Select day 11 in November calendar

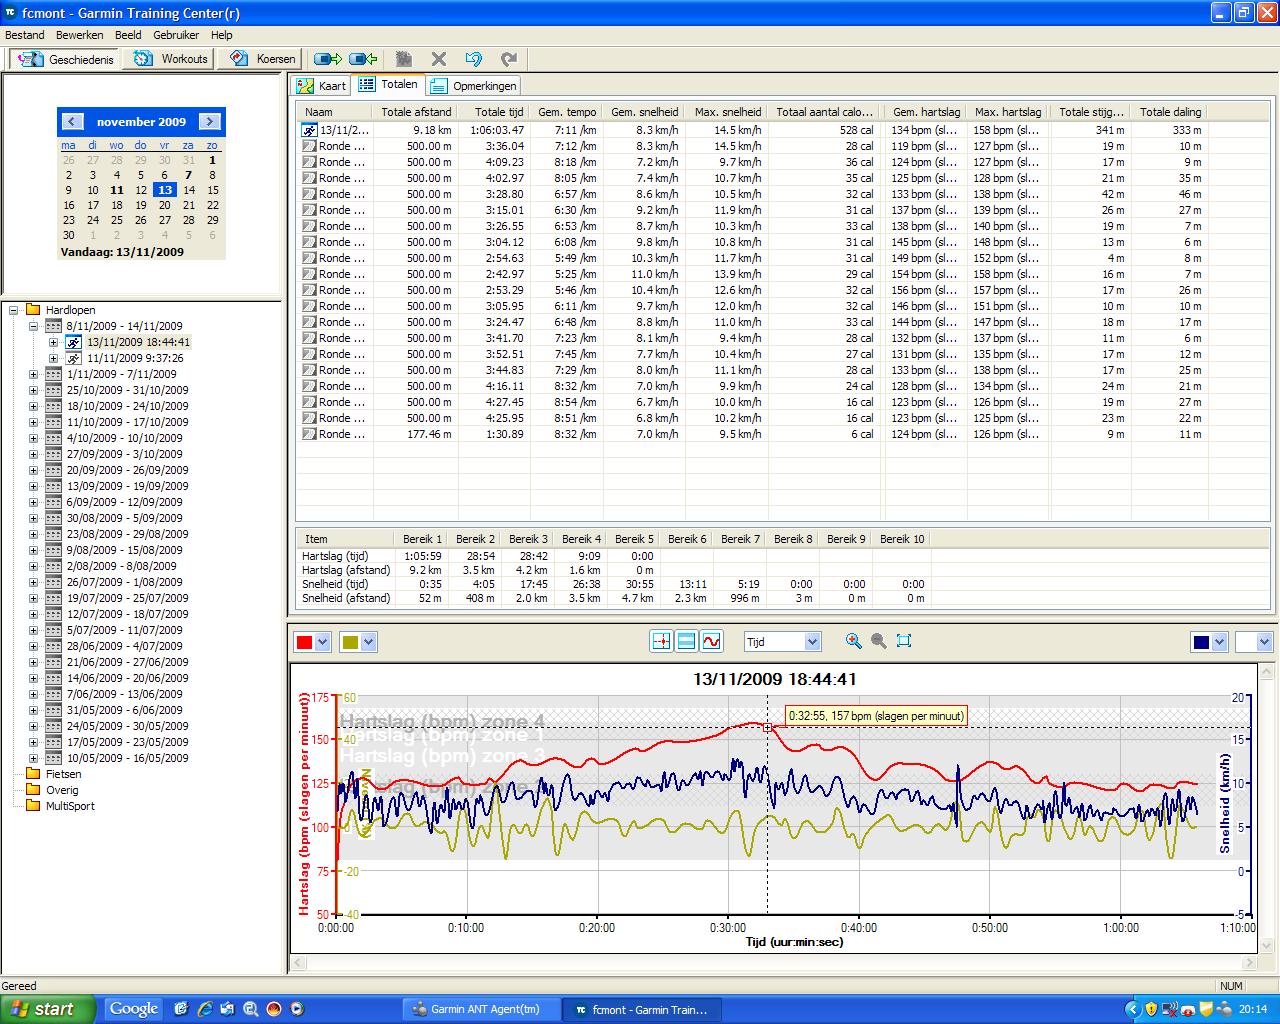(117, 190)
